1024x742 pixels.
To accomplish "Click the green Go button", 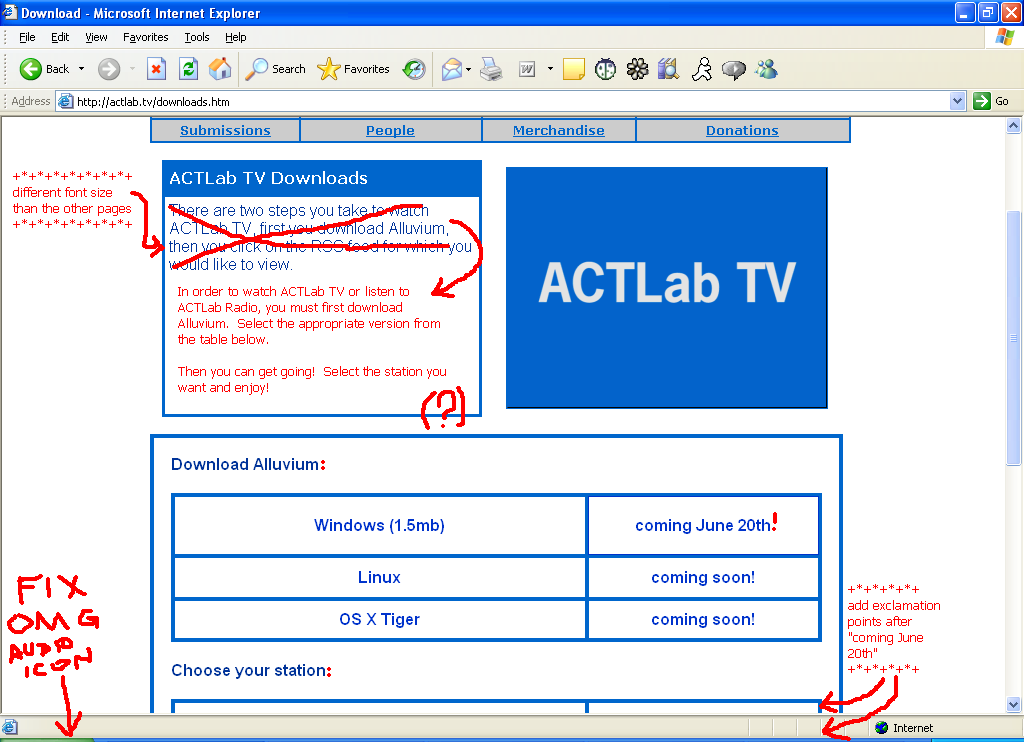I will [x=991, y=101].
